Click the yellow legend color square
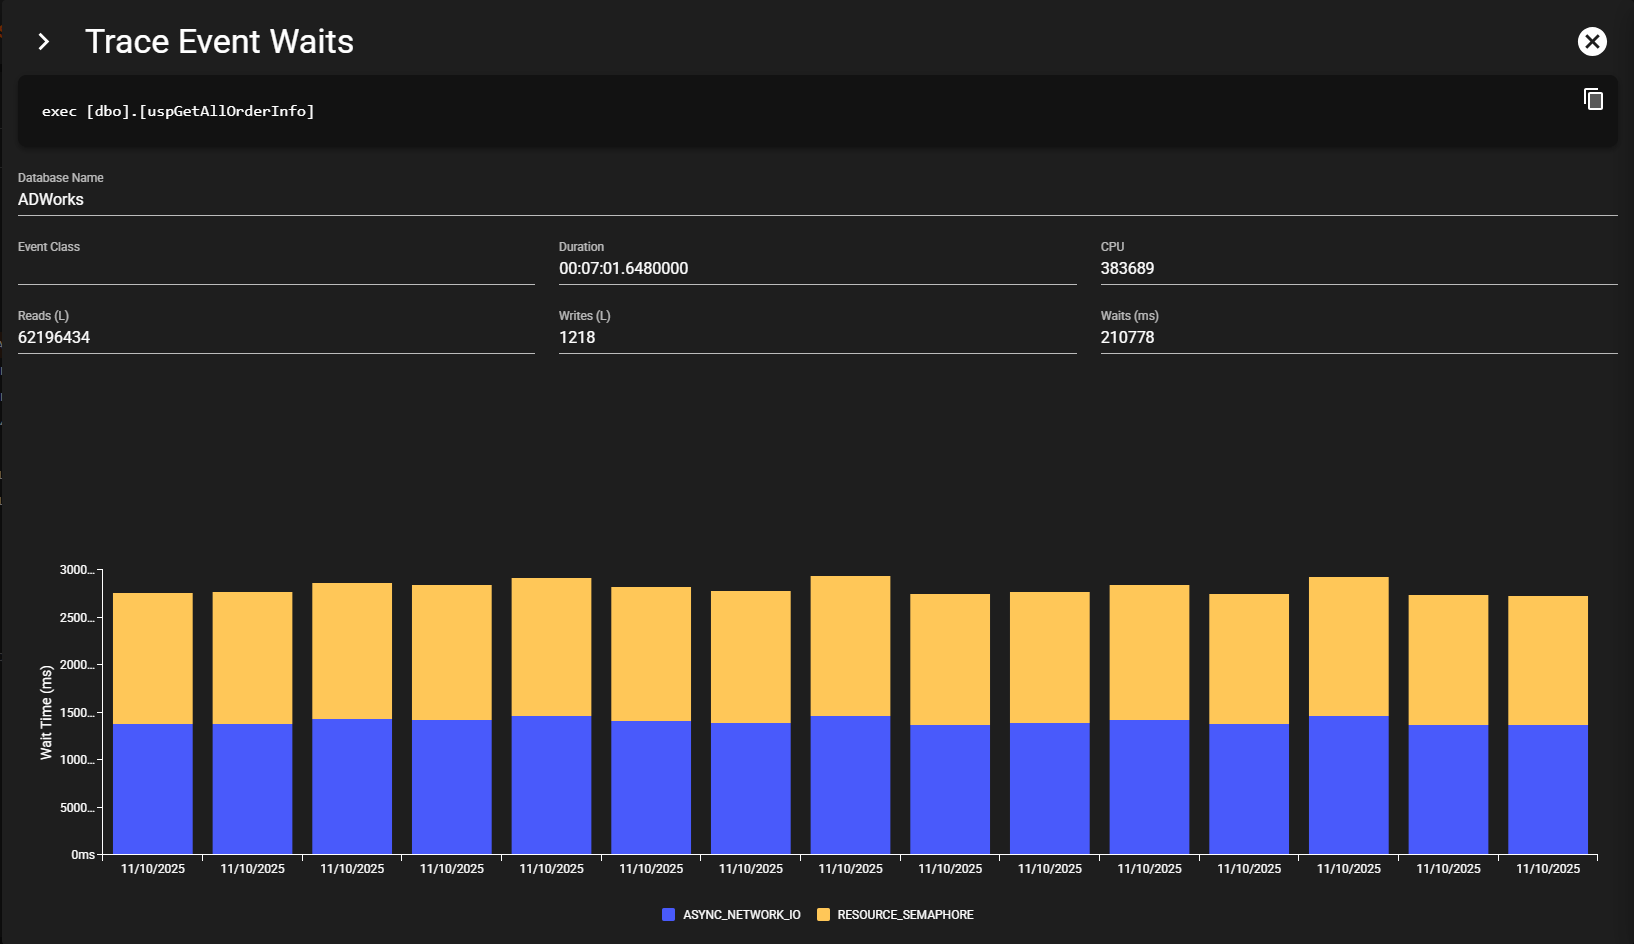 (x=823, y=915)
